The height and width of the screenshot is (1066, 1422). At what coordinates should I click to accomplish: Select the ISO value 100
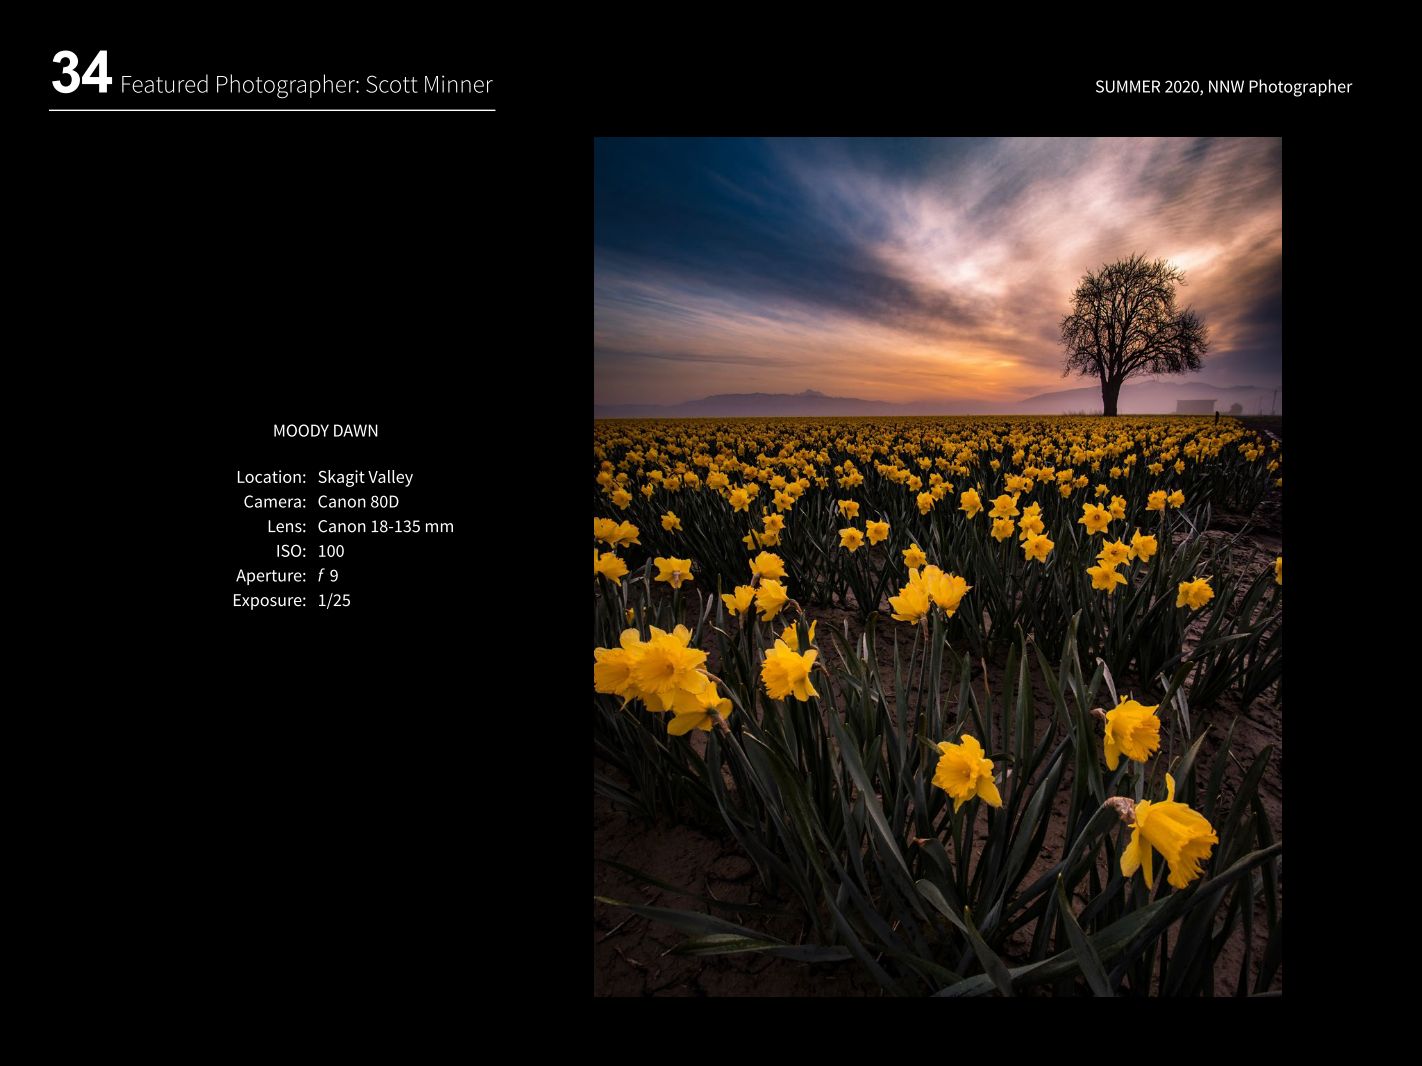(x=331, y=551)
